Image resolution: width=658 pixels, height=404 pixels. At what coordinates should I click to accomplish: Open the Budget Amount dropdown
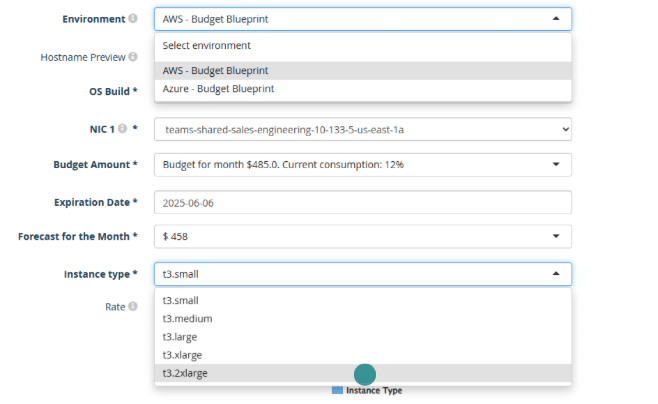tap(363, 164)
